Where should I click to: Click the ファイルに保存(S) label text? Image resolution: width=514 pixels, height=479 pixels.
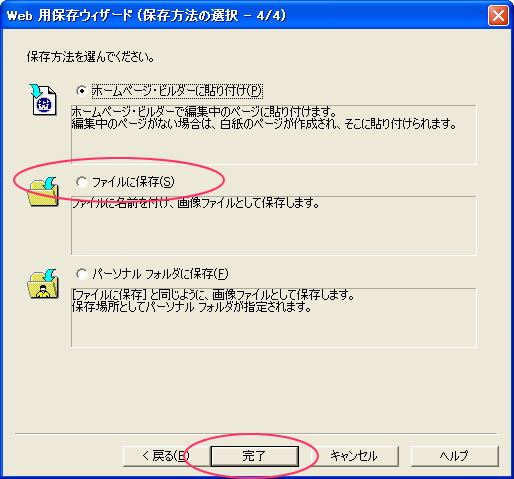[x=133, y=182]
